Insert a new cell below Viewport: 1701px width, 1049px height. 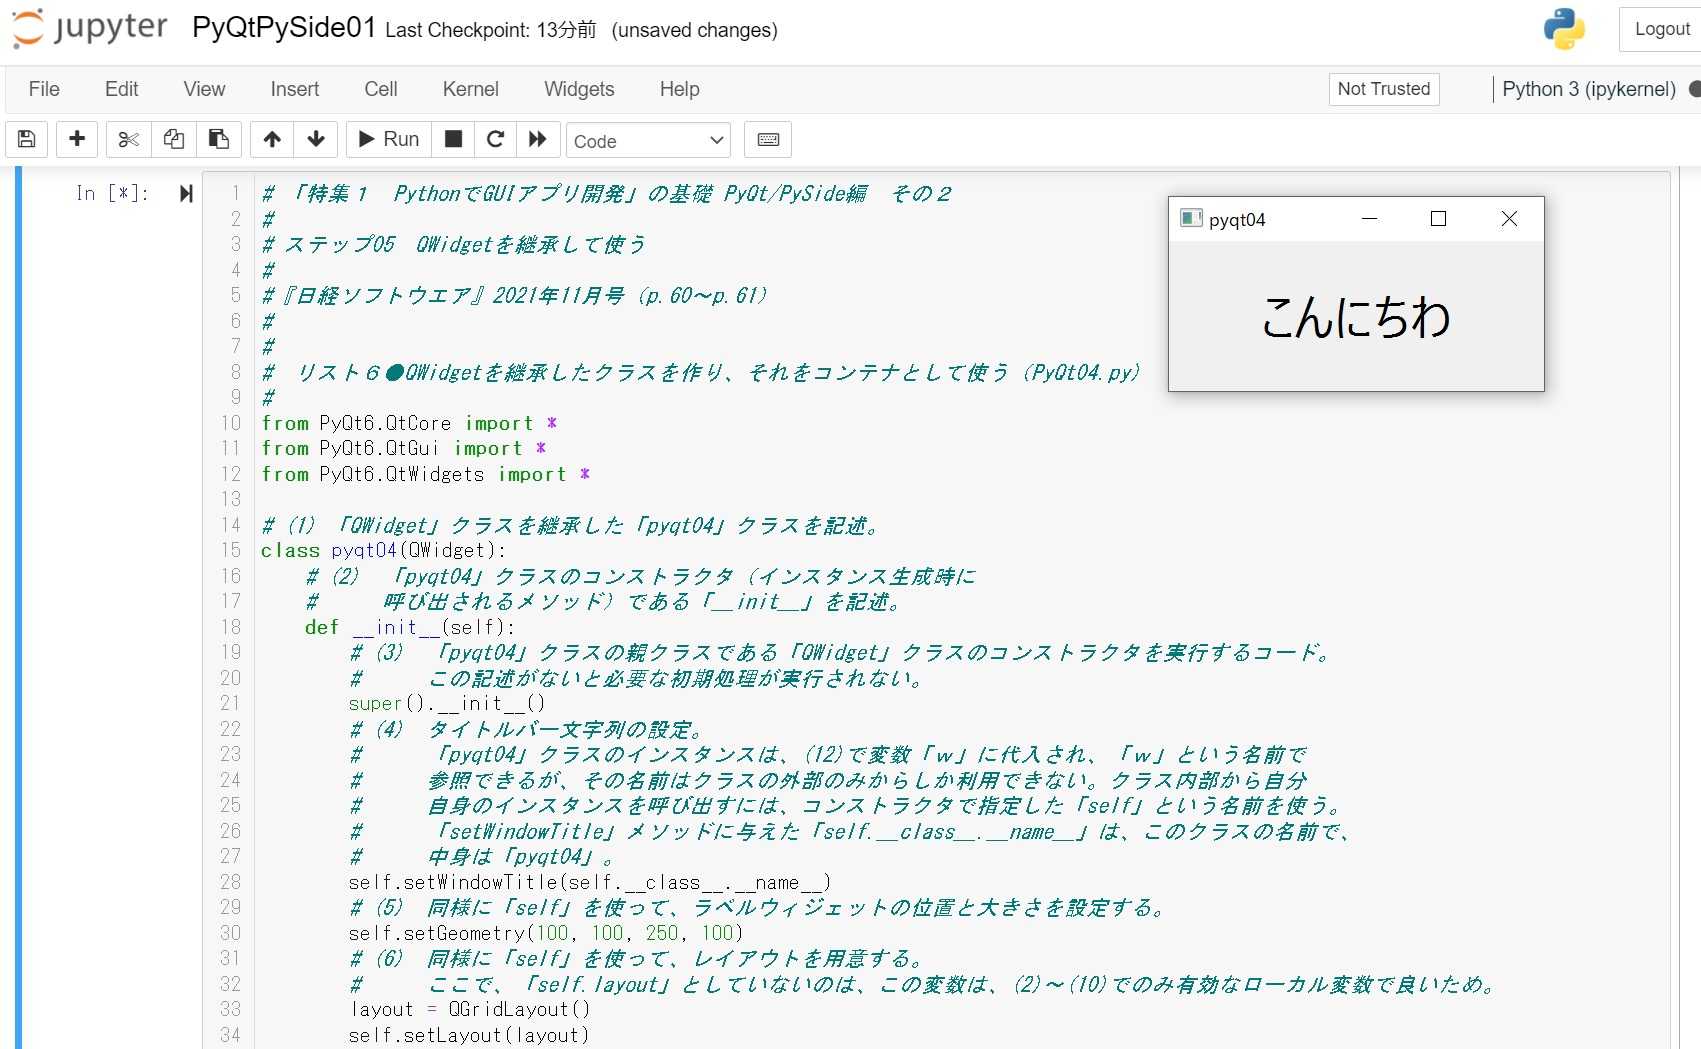(76, 139)
